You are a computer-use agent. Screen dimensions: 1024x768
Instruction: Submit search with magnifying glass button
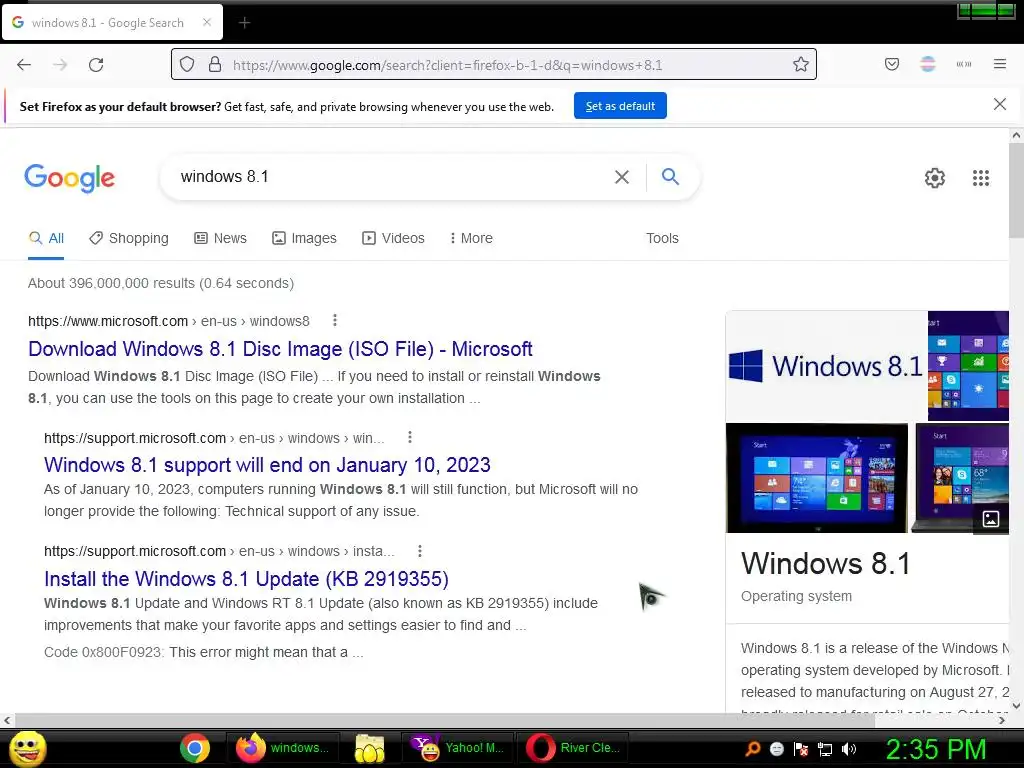pos(670,176)
